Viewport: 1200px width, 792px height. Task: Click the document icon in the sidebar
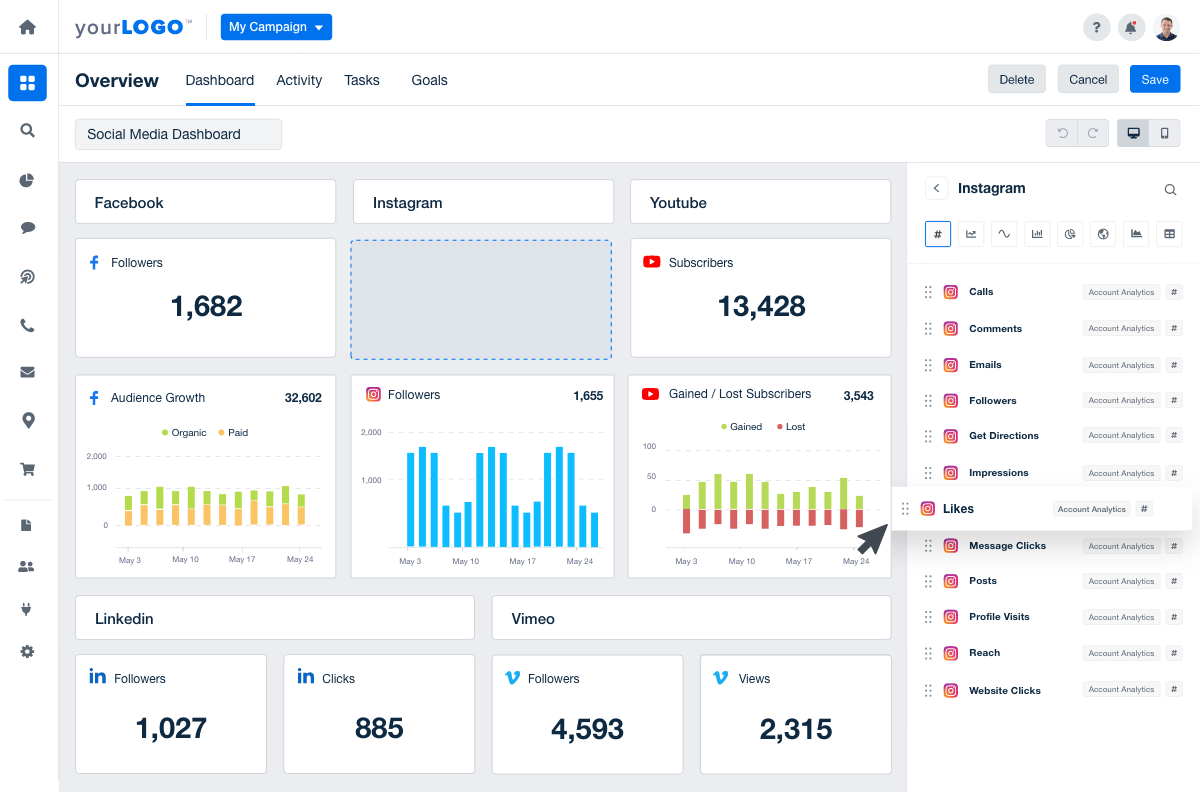(x=27, y=525)
